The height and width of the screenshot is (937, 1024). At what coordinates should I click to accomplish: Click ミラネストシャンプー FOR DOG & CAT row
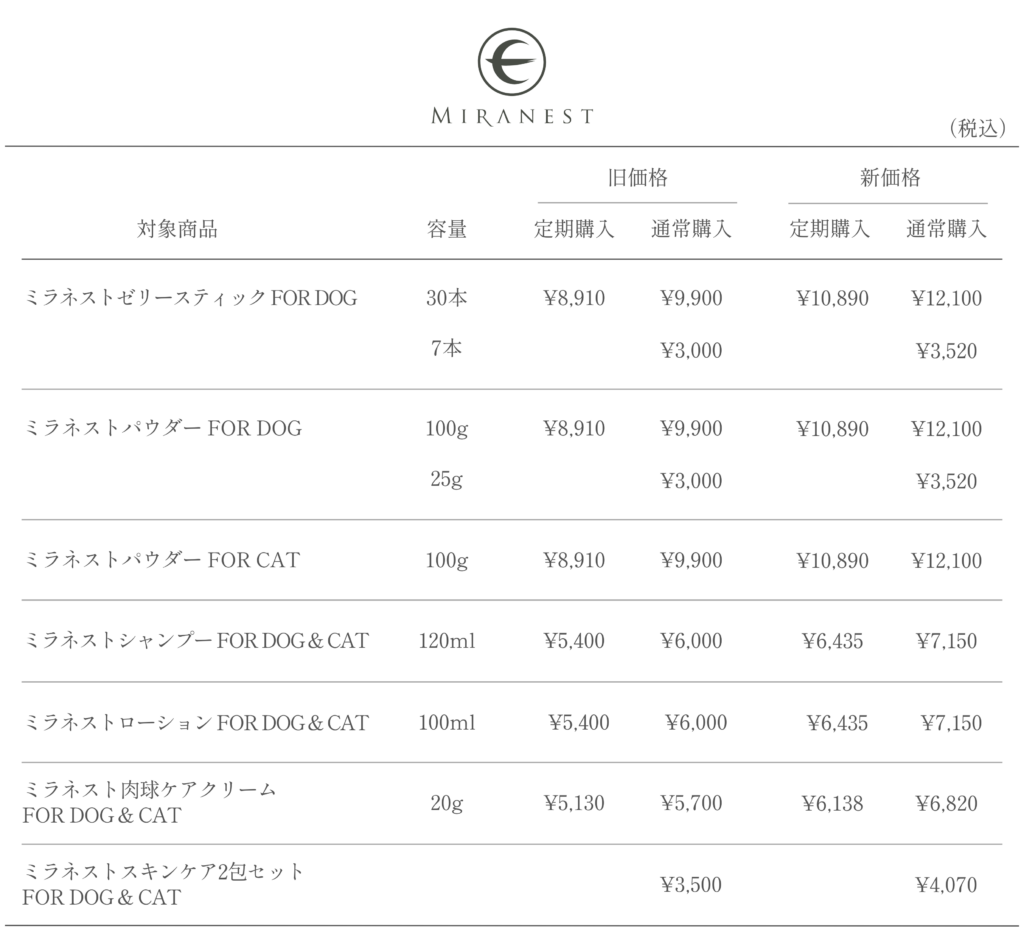tap(512, 641)
